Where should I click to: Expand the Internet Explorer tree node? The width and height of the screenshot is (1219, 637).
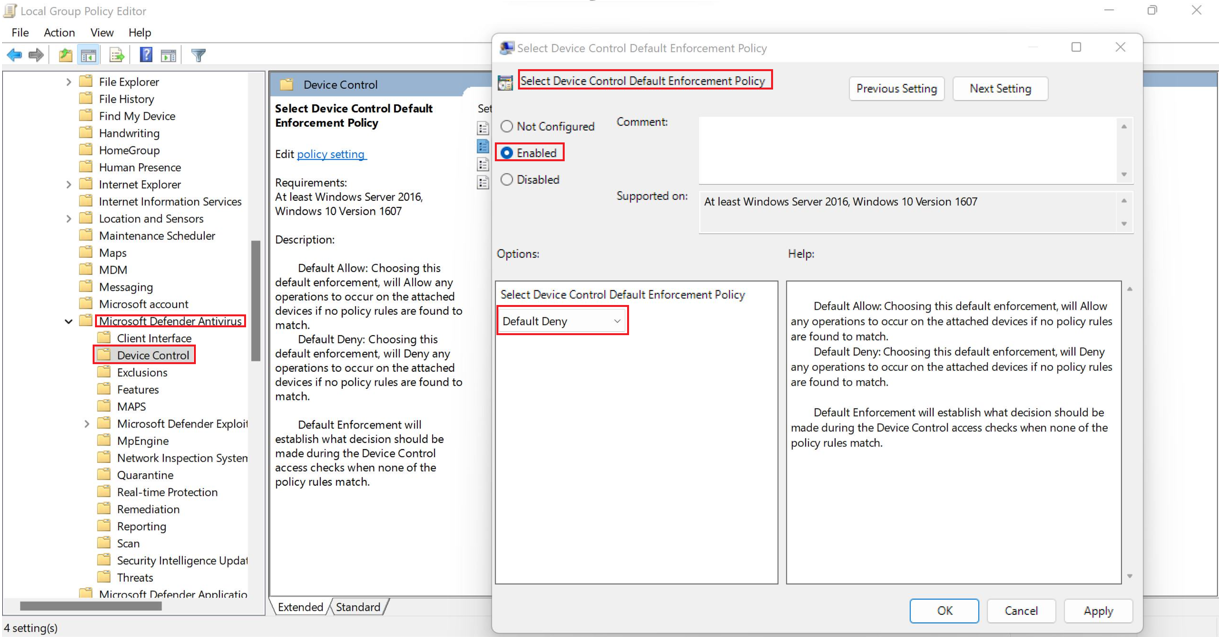click(69, 185)
